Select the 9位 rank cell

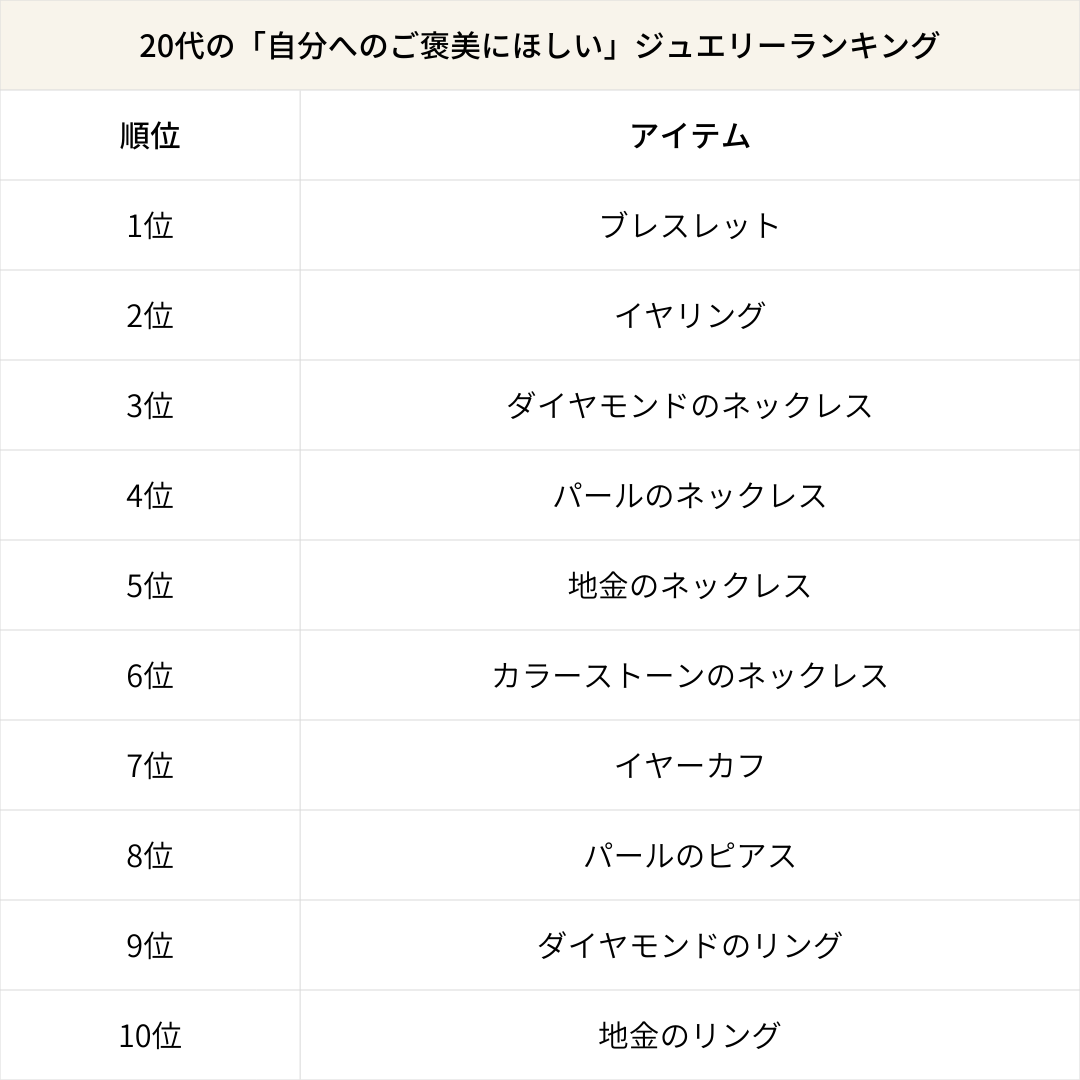[150, 946]
